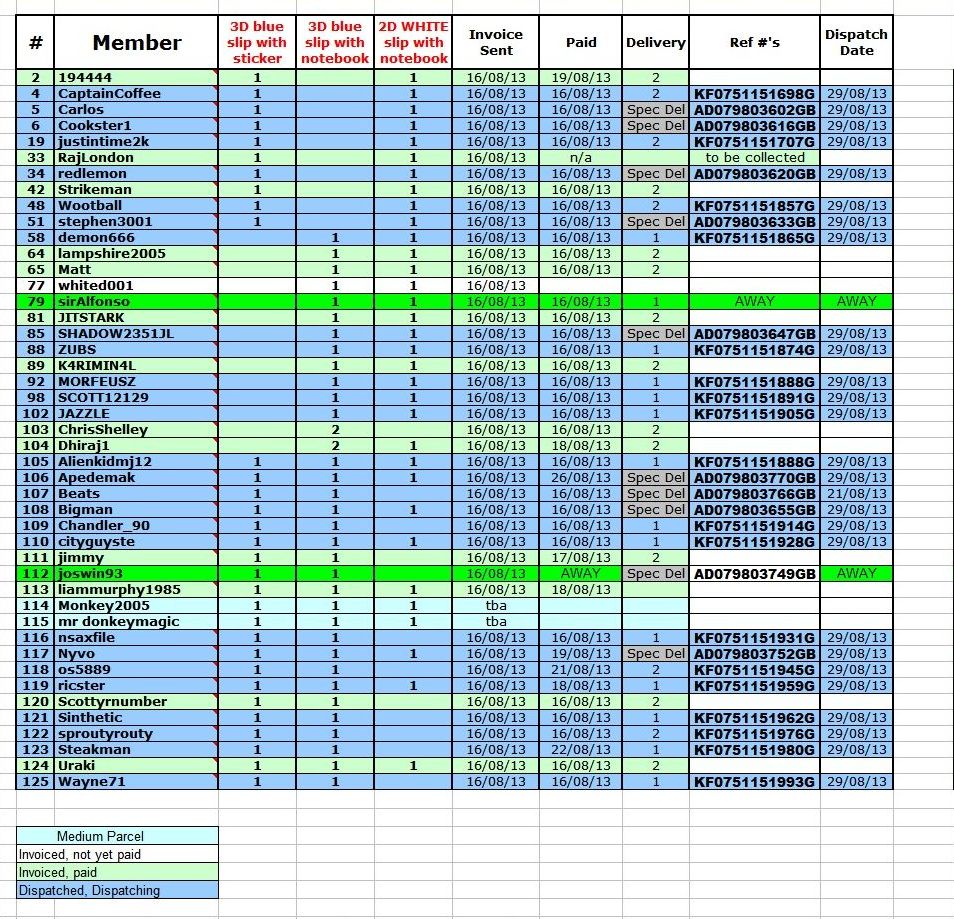Select os5889's paid date 21/08/13
This screenshot has height=919, width=954.
tap(580, 670)
